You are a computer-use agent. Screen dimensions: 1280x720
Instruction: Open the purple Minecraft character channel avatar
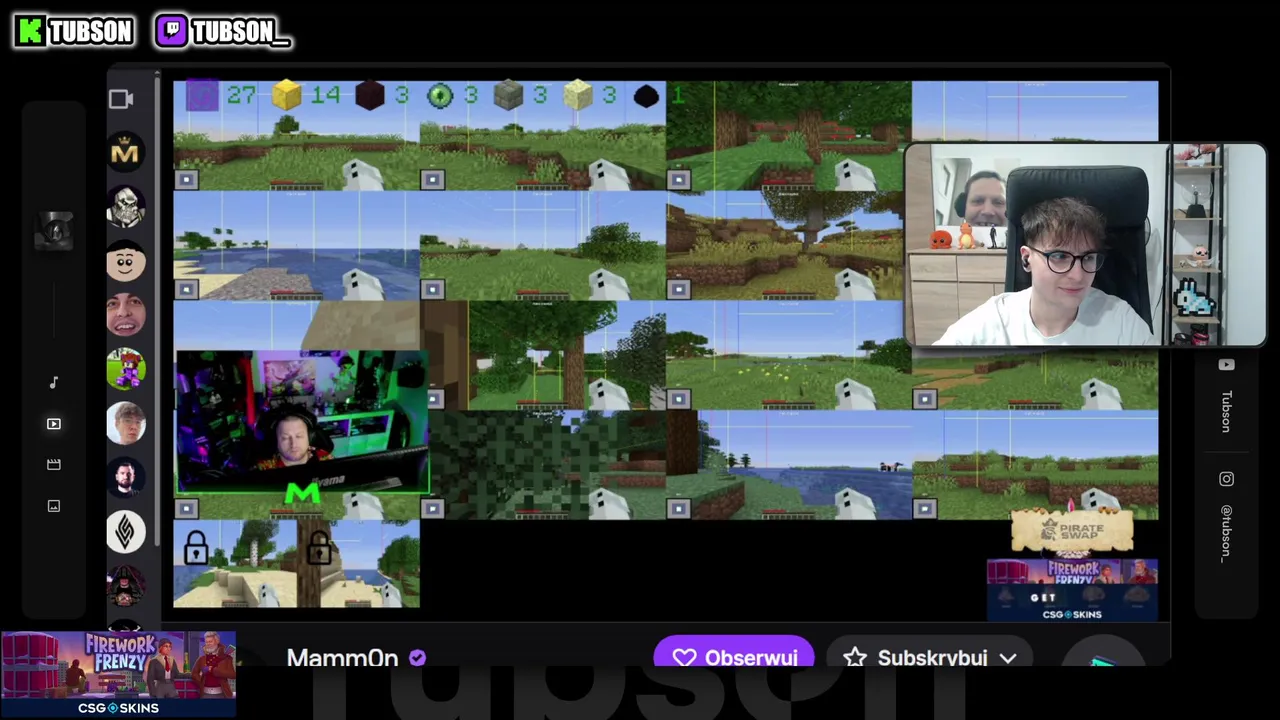(126, 369)
